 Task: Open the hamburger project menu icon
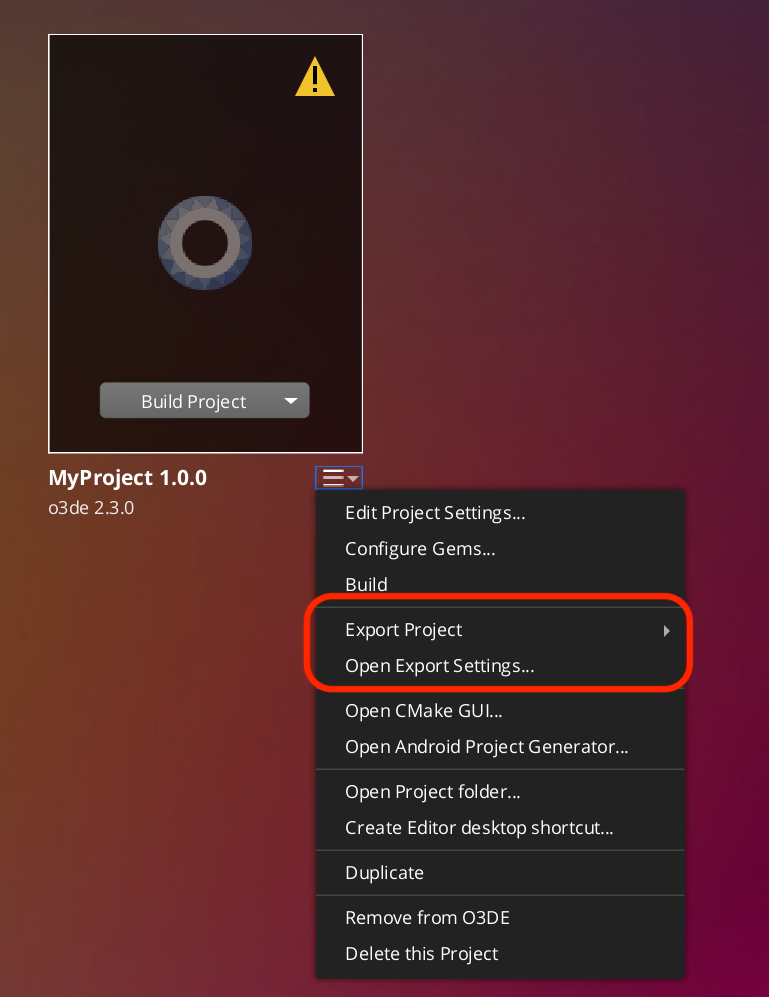pos(338,478)
